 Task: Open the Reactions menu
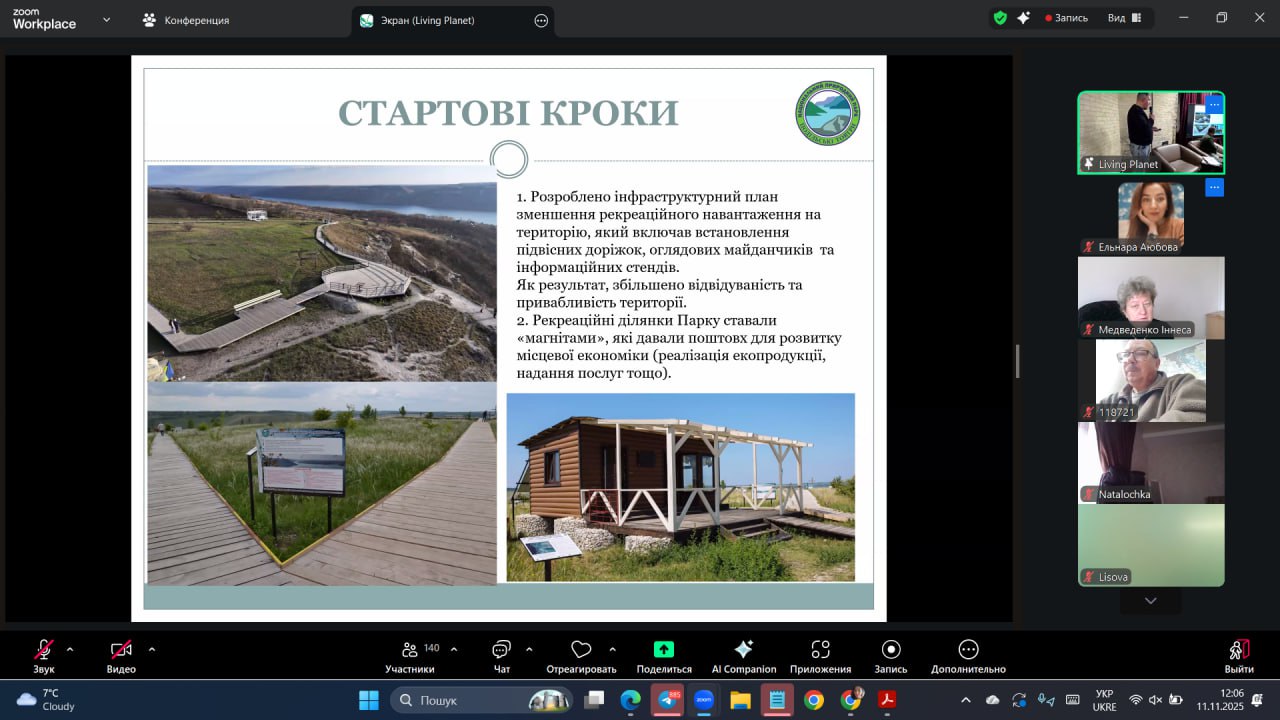pos(581,655)
